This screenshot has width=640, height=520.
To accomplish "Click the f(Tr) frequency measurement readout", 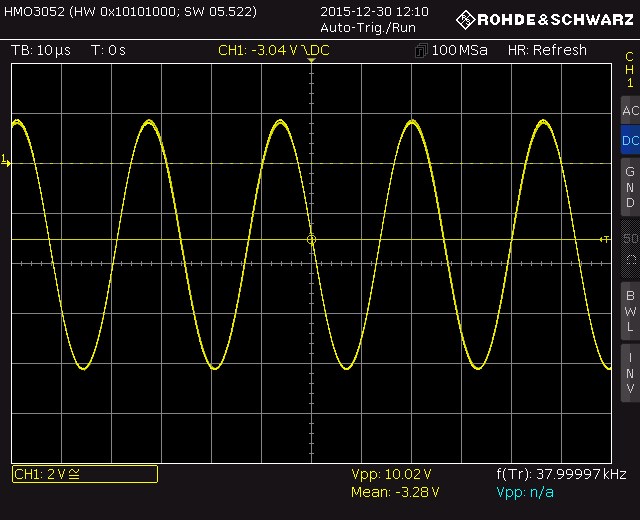I will tap(561, 474).
